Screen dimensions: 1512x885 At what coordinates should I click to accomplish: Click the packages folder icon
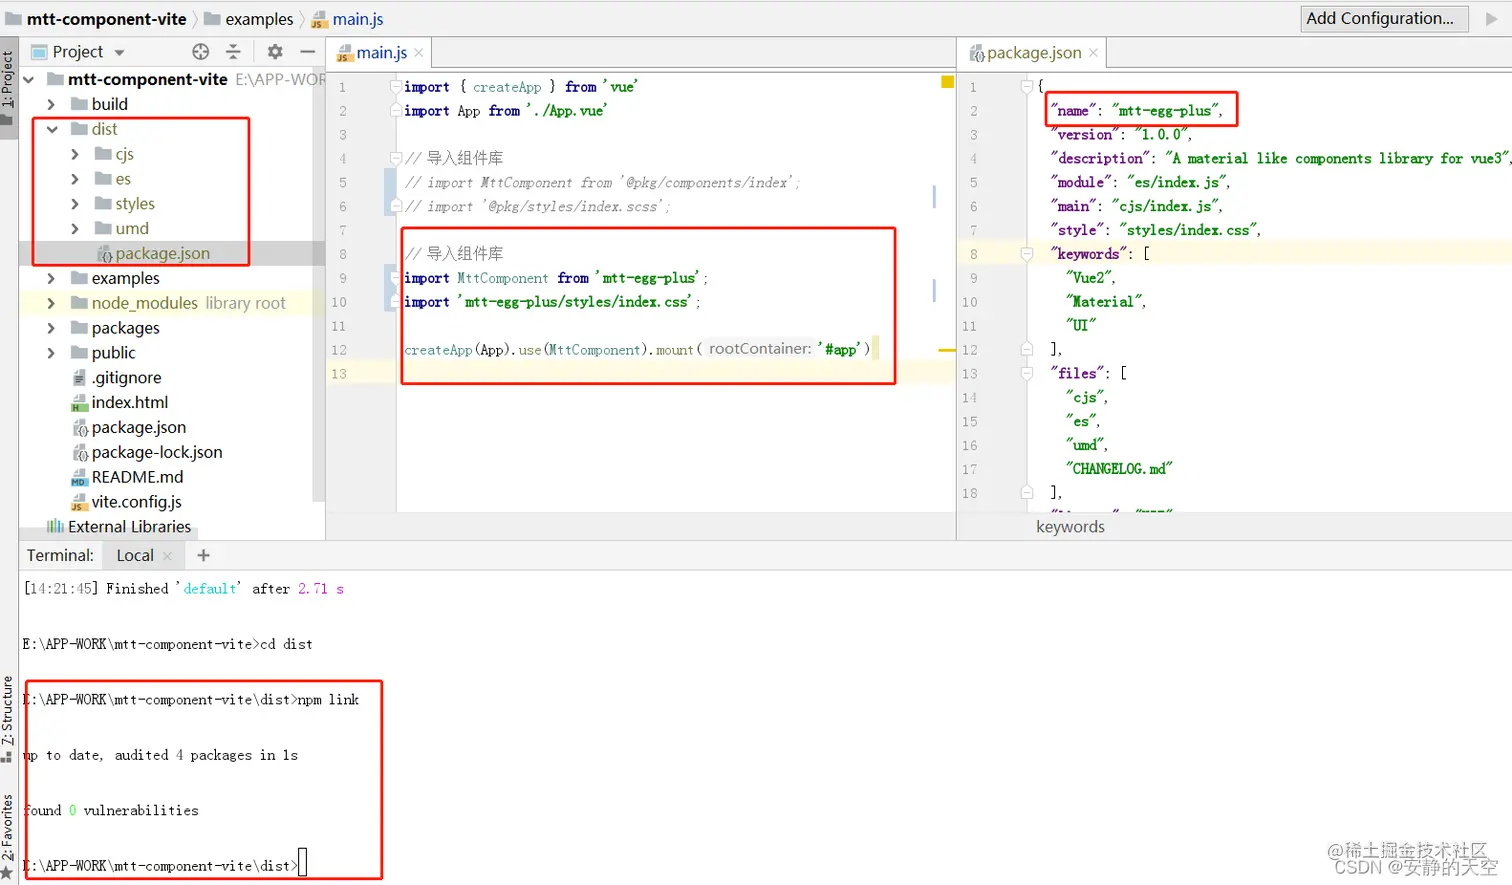(x=80, y=328)
